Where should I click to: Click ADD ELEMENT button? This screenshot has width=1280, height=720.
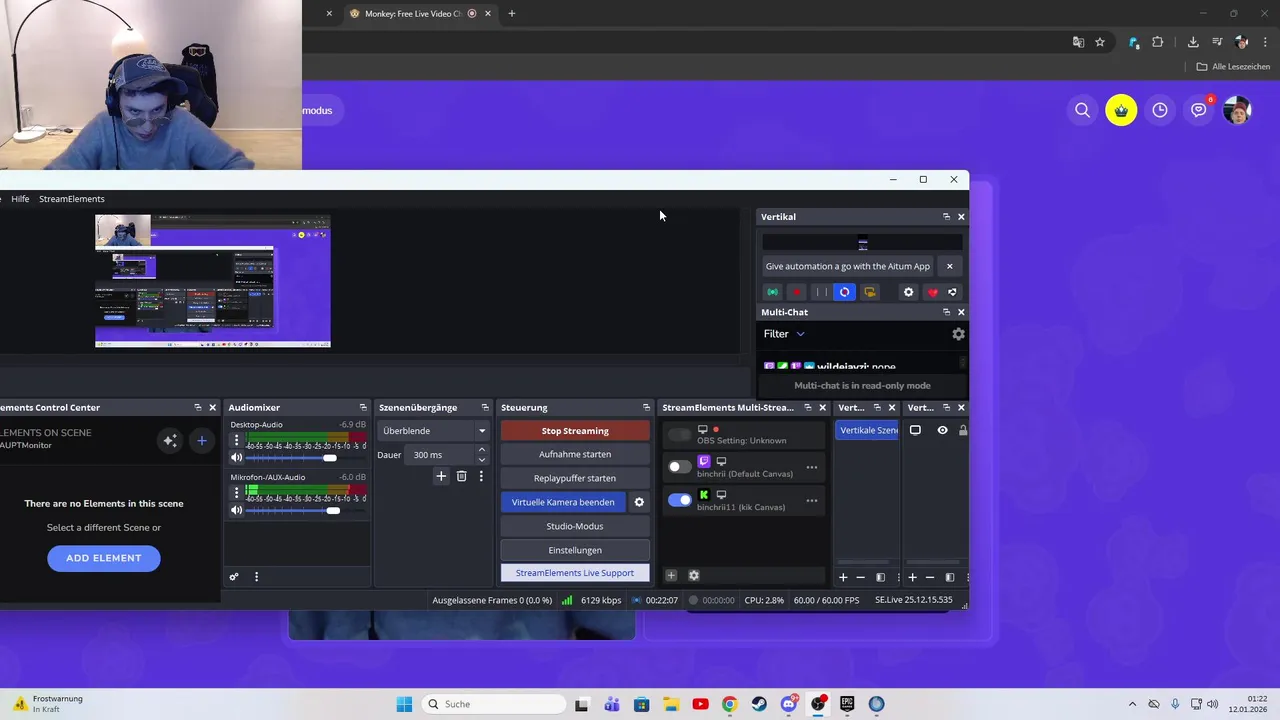[104, 558]
